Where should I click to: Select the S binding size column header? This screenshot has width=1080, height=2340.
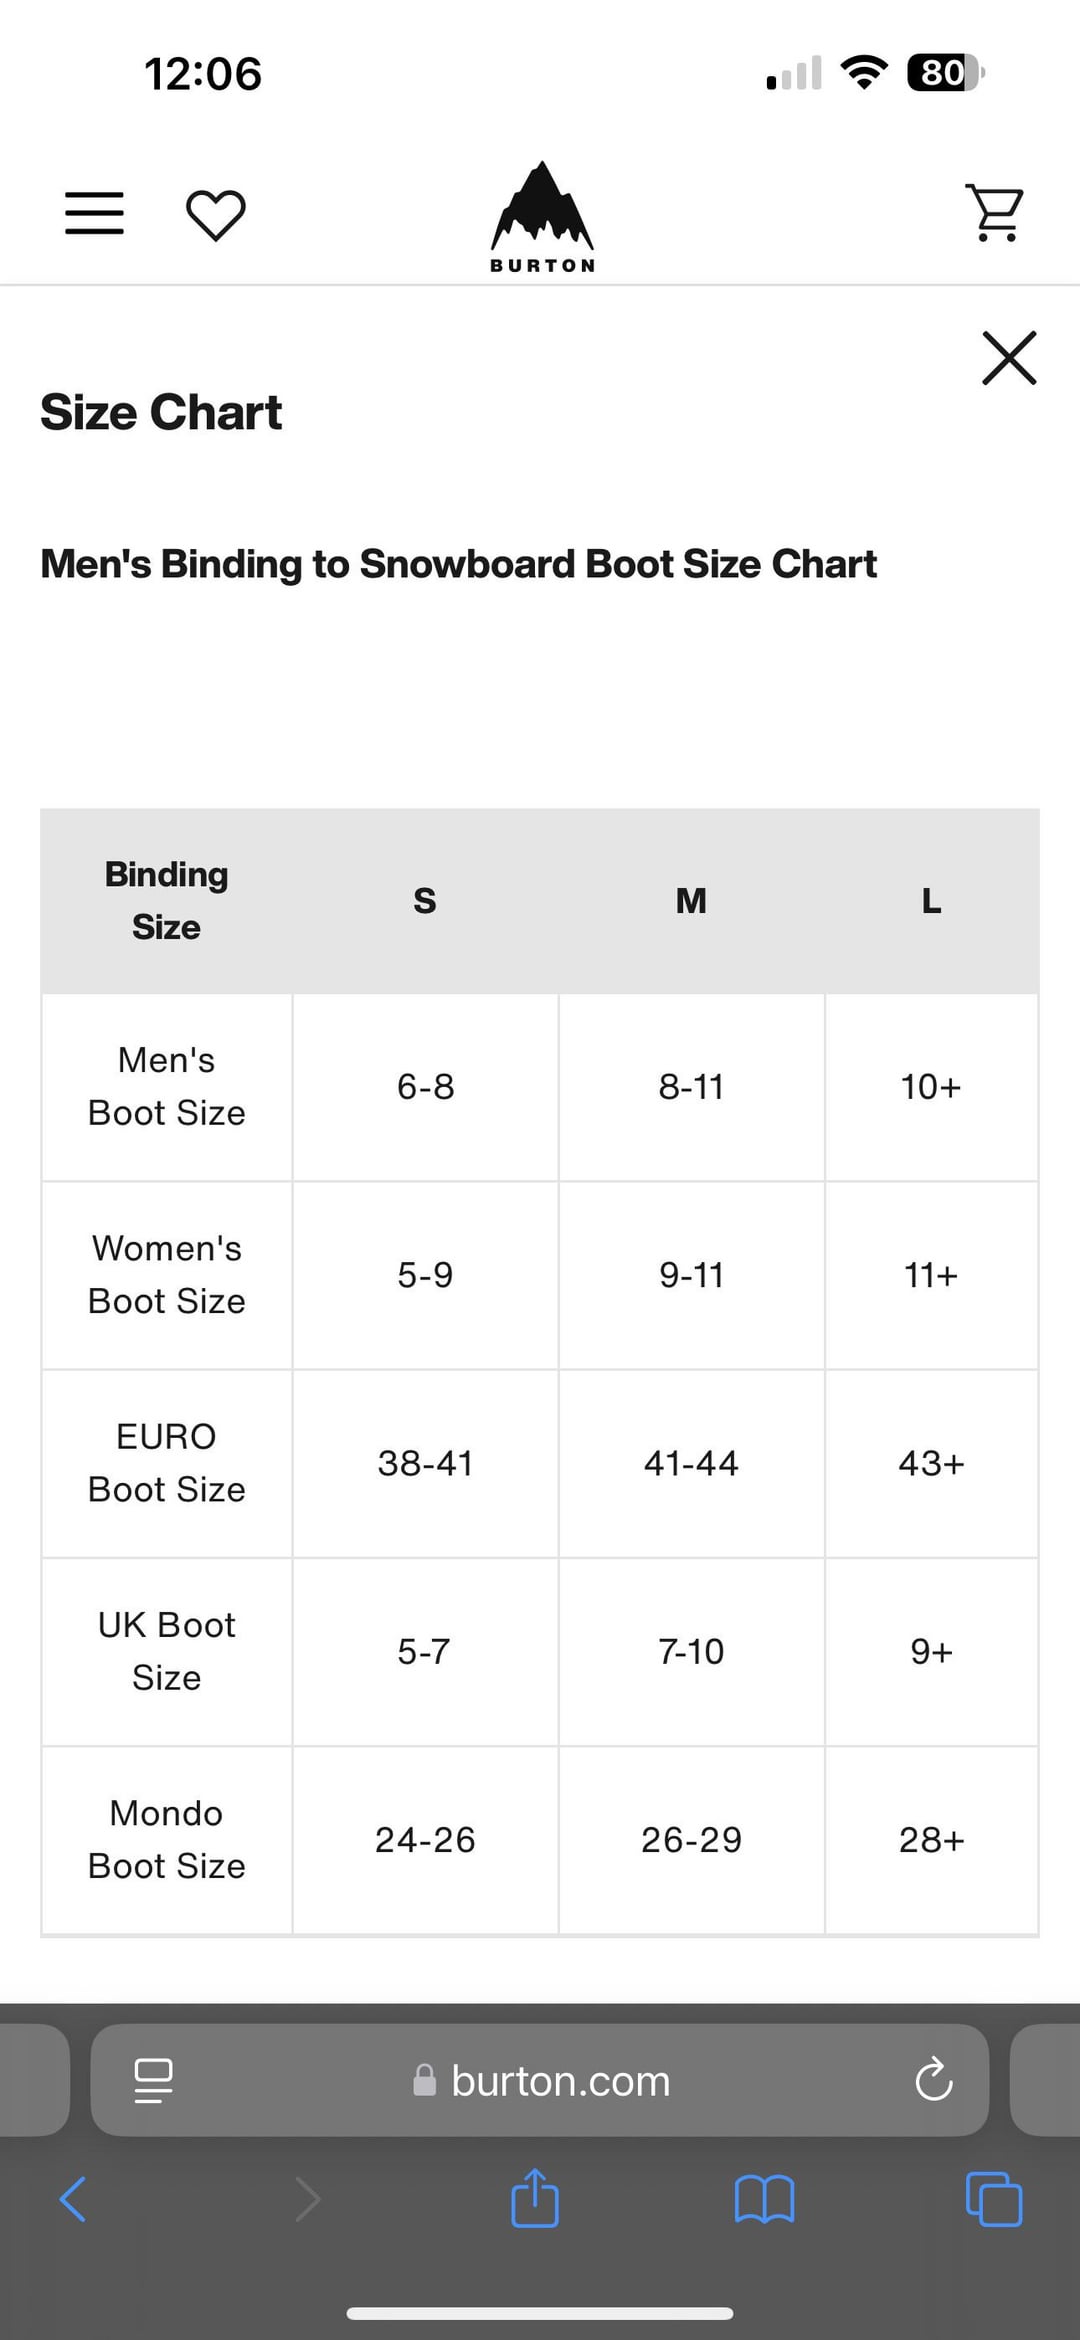tap(425, 901)
